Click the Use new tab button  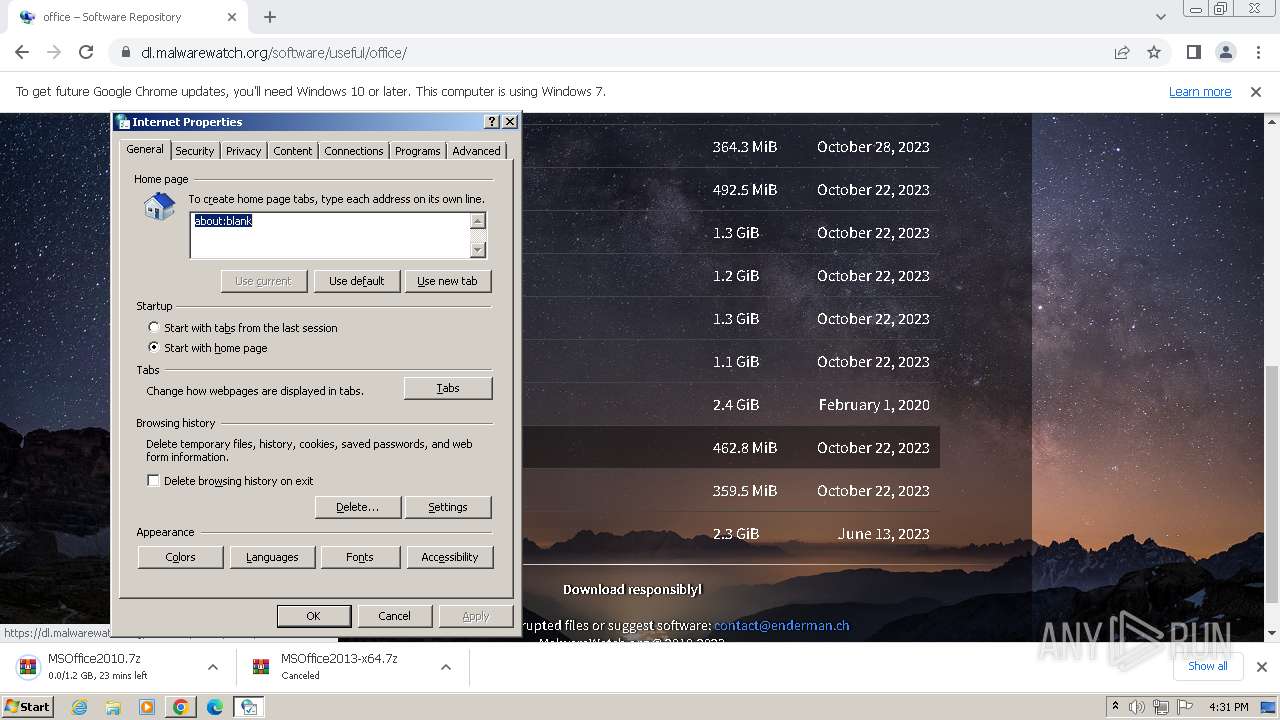tap(448, 281)
